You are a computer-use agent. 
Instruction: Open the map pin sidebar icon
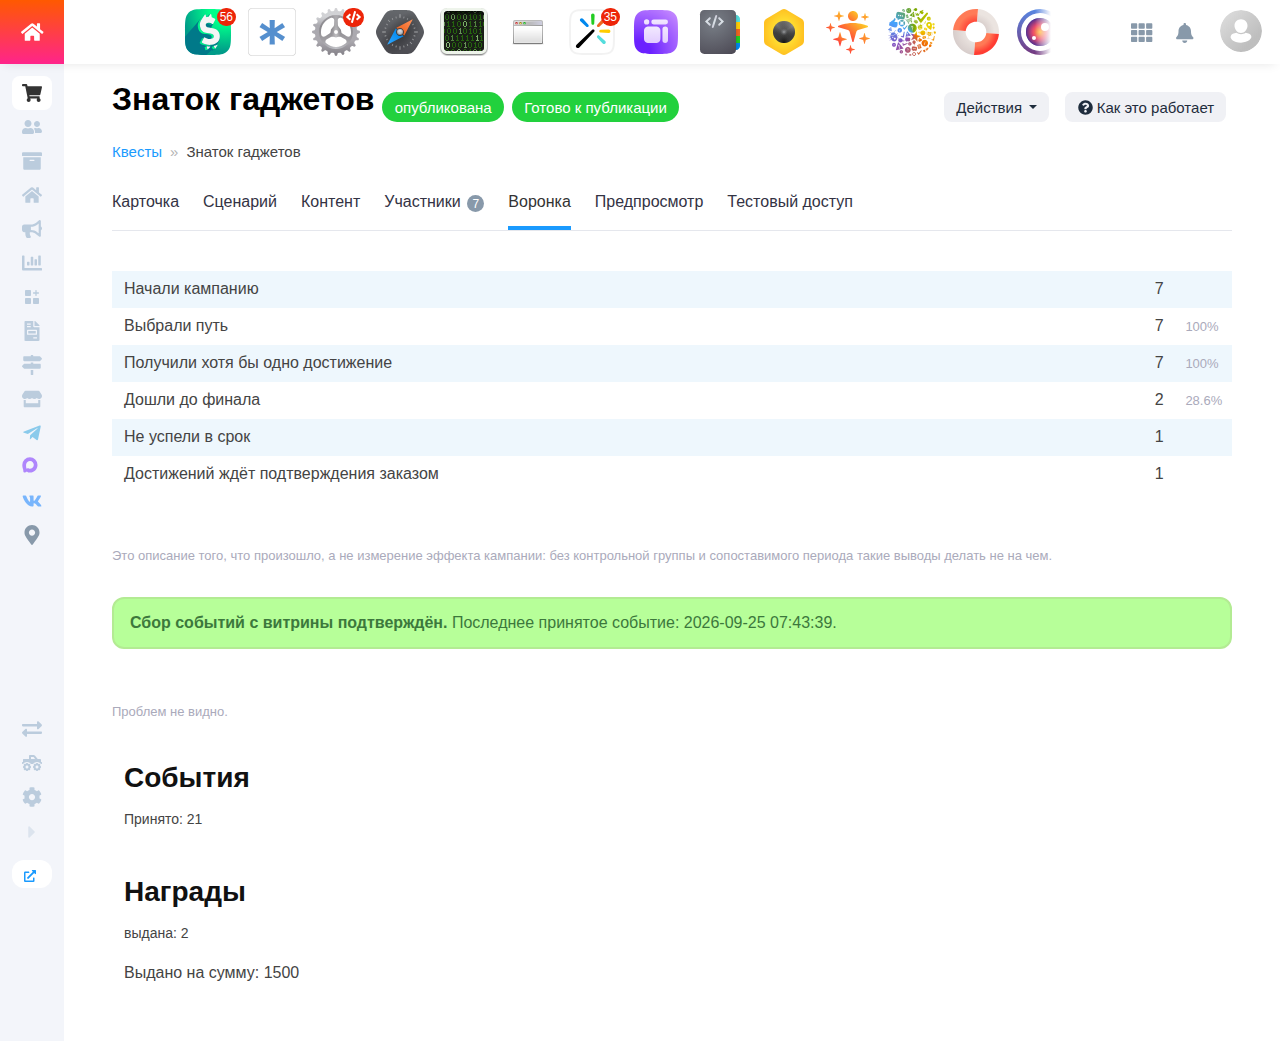(32, 535)
